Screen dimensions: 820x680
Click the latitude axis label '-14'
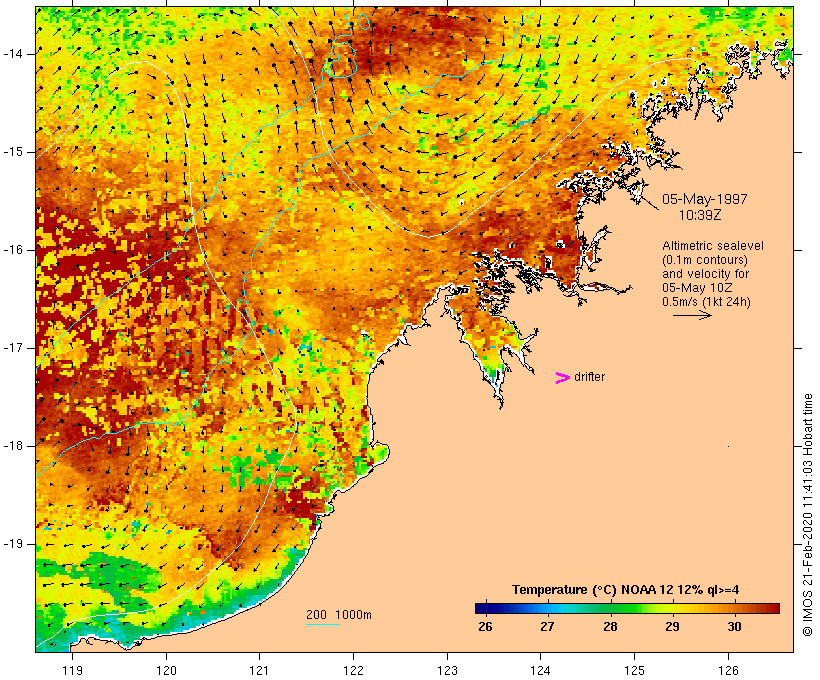click(13, 54)
